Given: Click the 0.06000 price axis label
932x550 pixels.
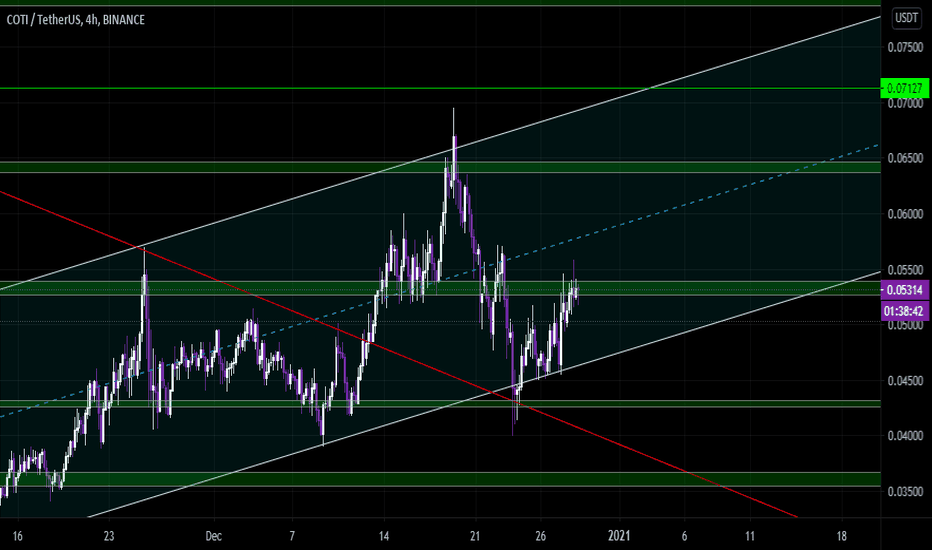Looking at the screenshot, I should [905, 214].
